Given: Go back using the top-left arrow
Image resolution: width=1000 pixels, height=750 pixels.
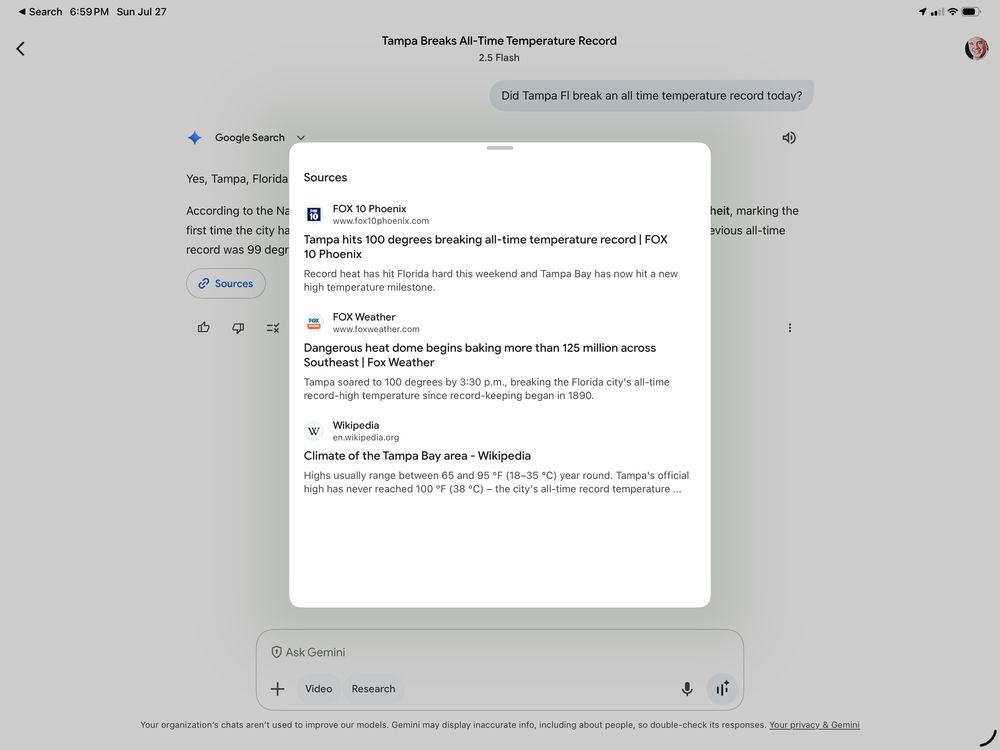Looking at the screenshot, I should 20,48.
